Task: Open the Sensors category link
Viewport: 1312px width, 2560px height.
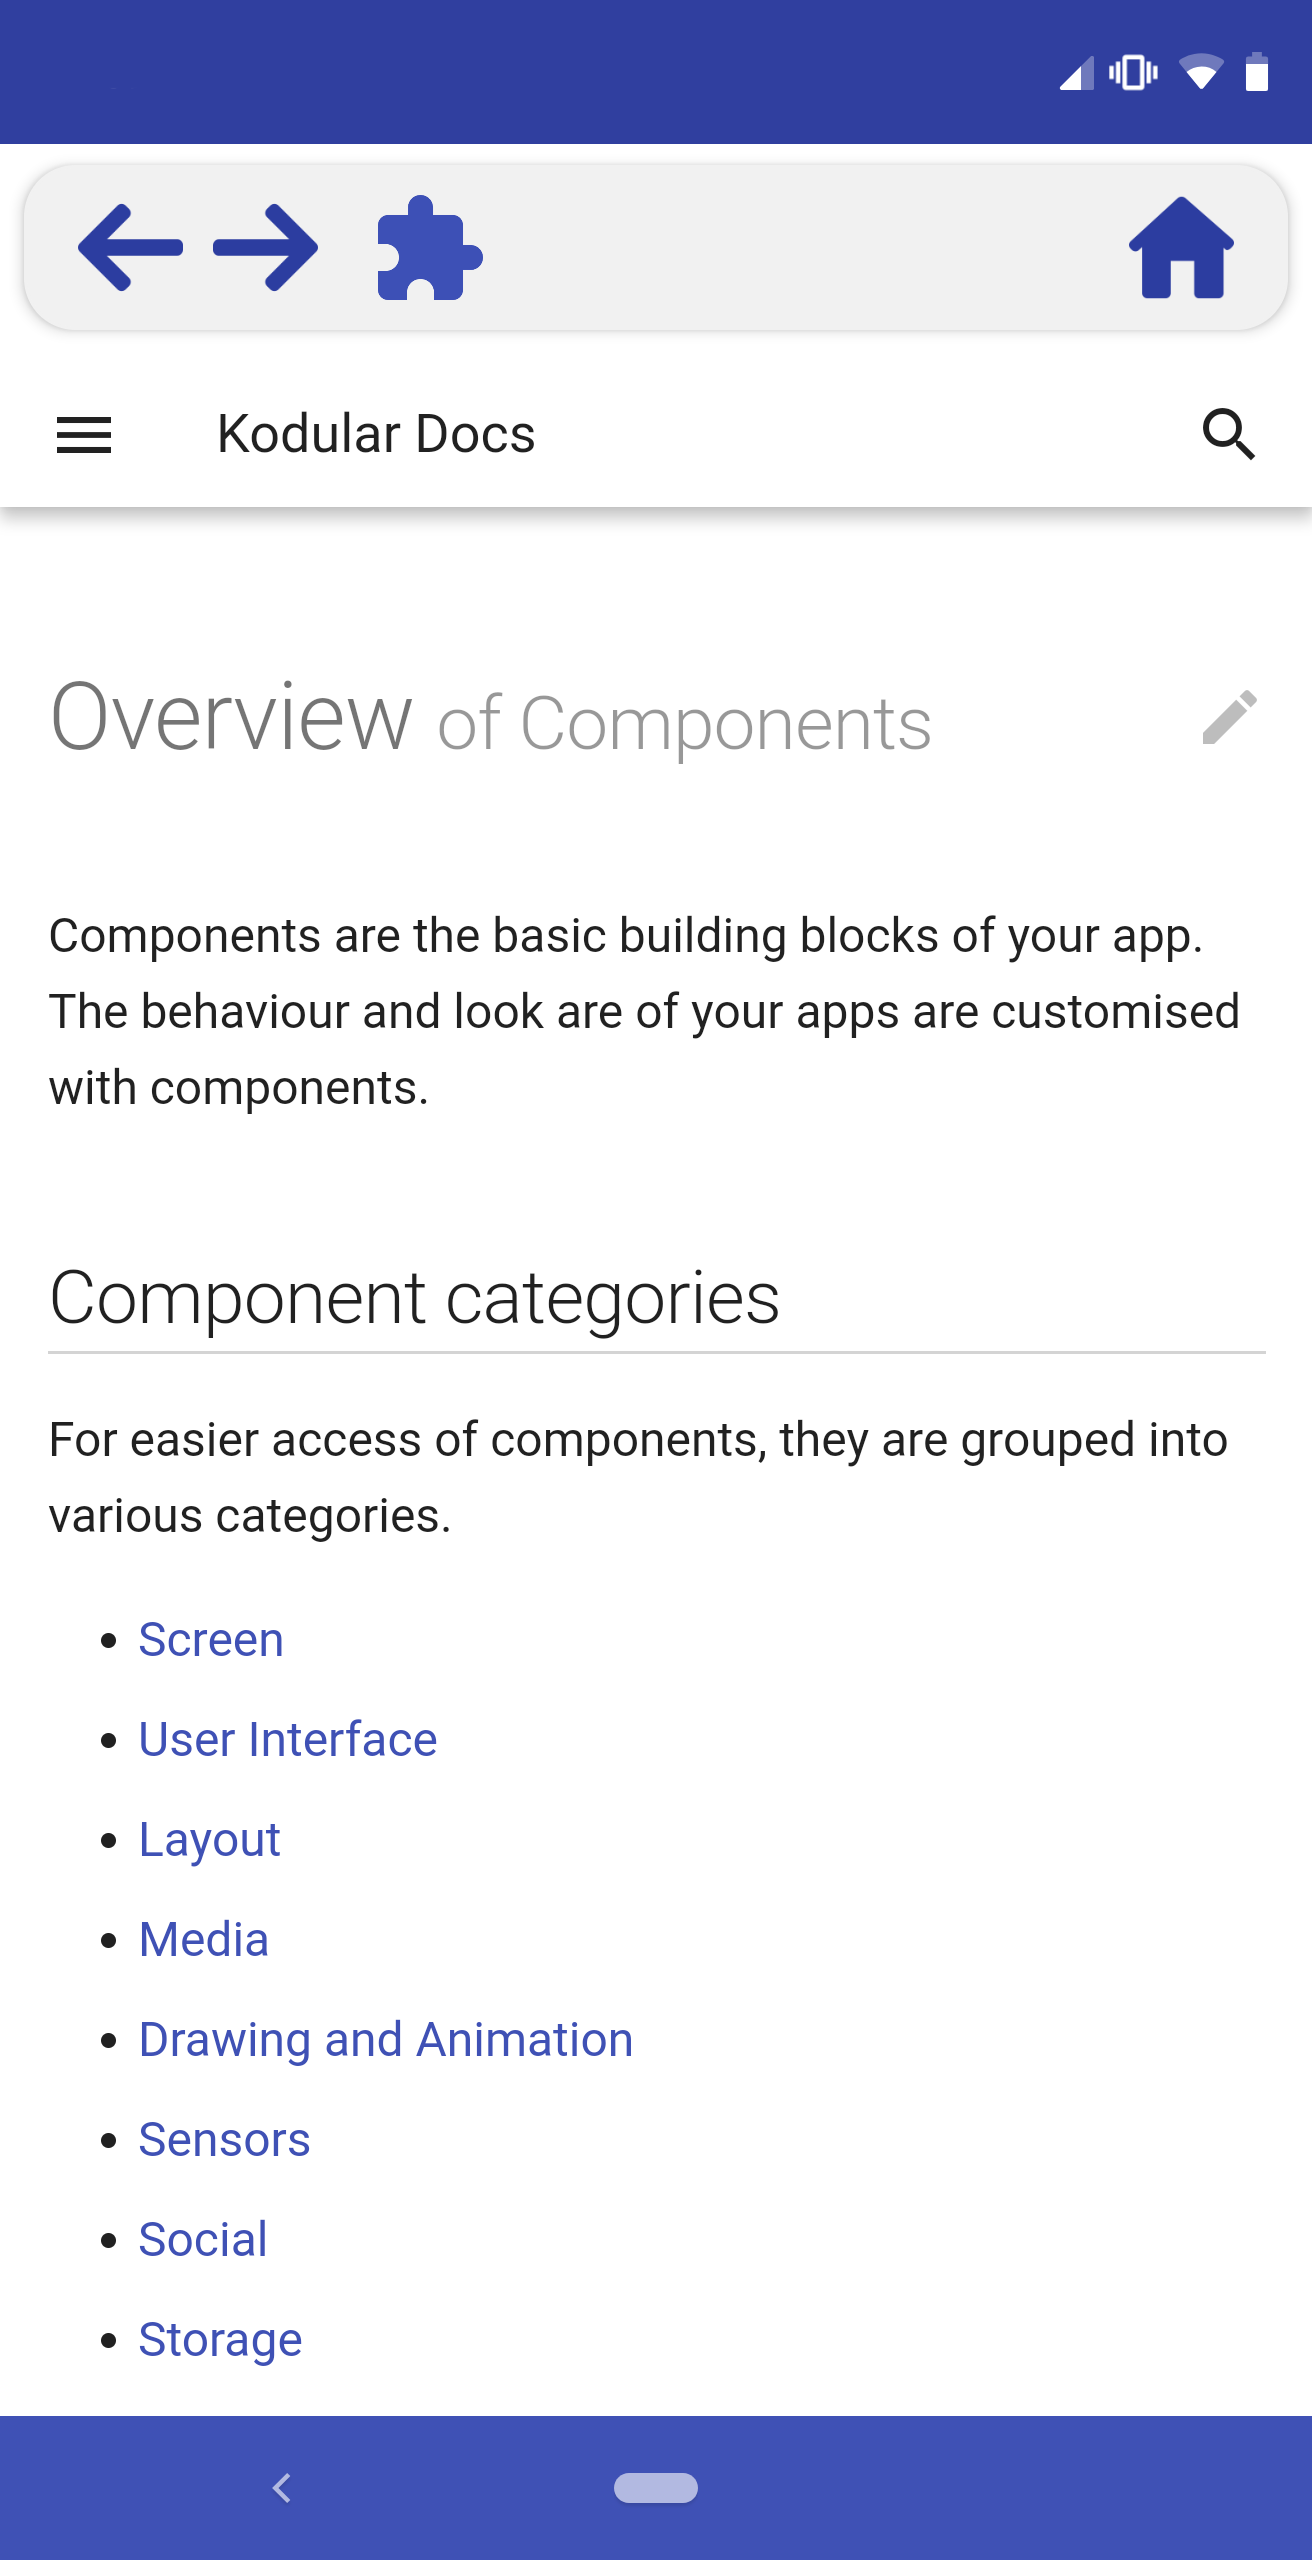Action: pos(225,2140)
